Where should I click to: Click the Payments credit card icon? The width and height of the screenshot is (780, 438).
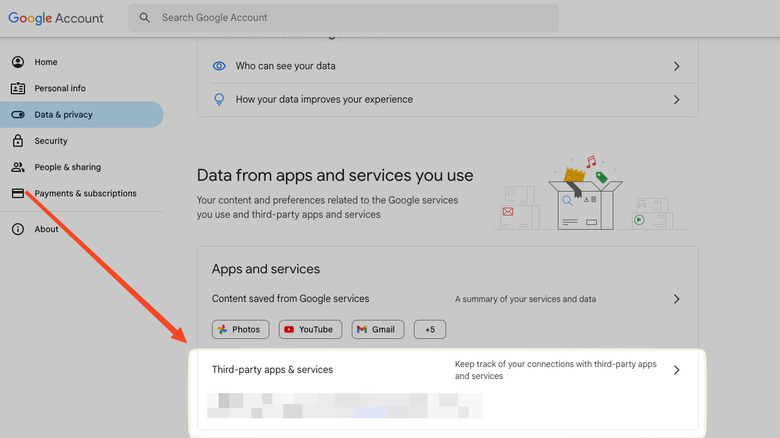tap(18, 193)
